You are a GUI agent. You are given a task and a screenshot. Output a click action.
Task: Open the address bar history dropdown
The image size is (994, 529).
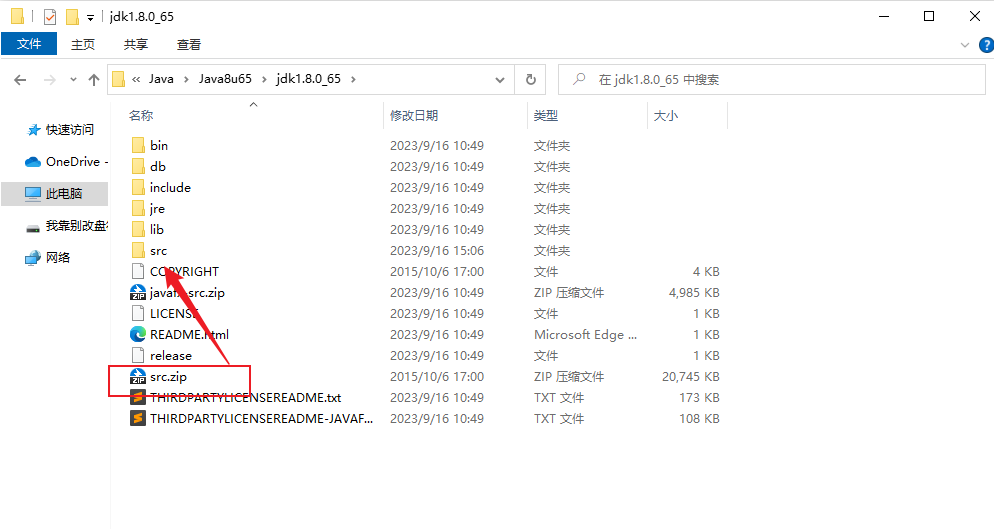[500, 79]
